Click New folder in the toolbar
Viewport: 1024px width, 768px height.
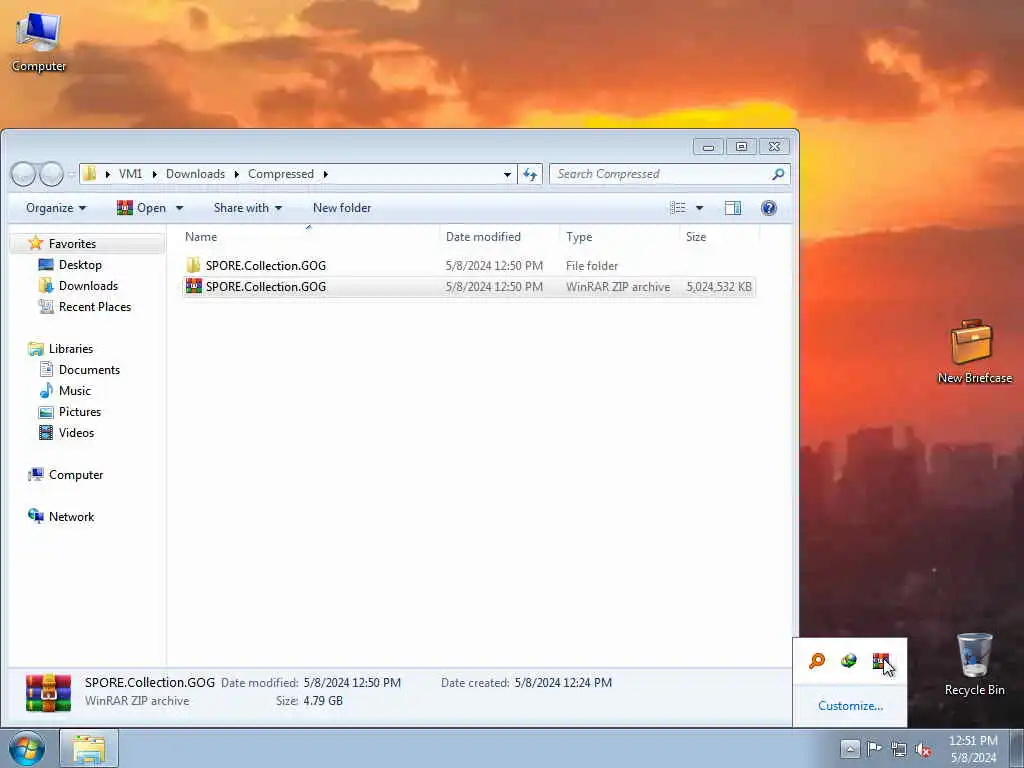point(342,208)
